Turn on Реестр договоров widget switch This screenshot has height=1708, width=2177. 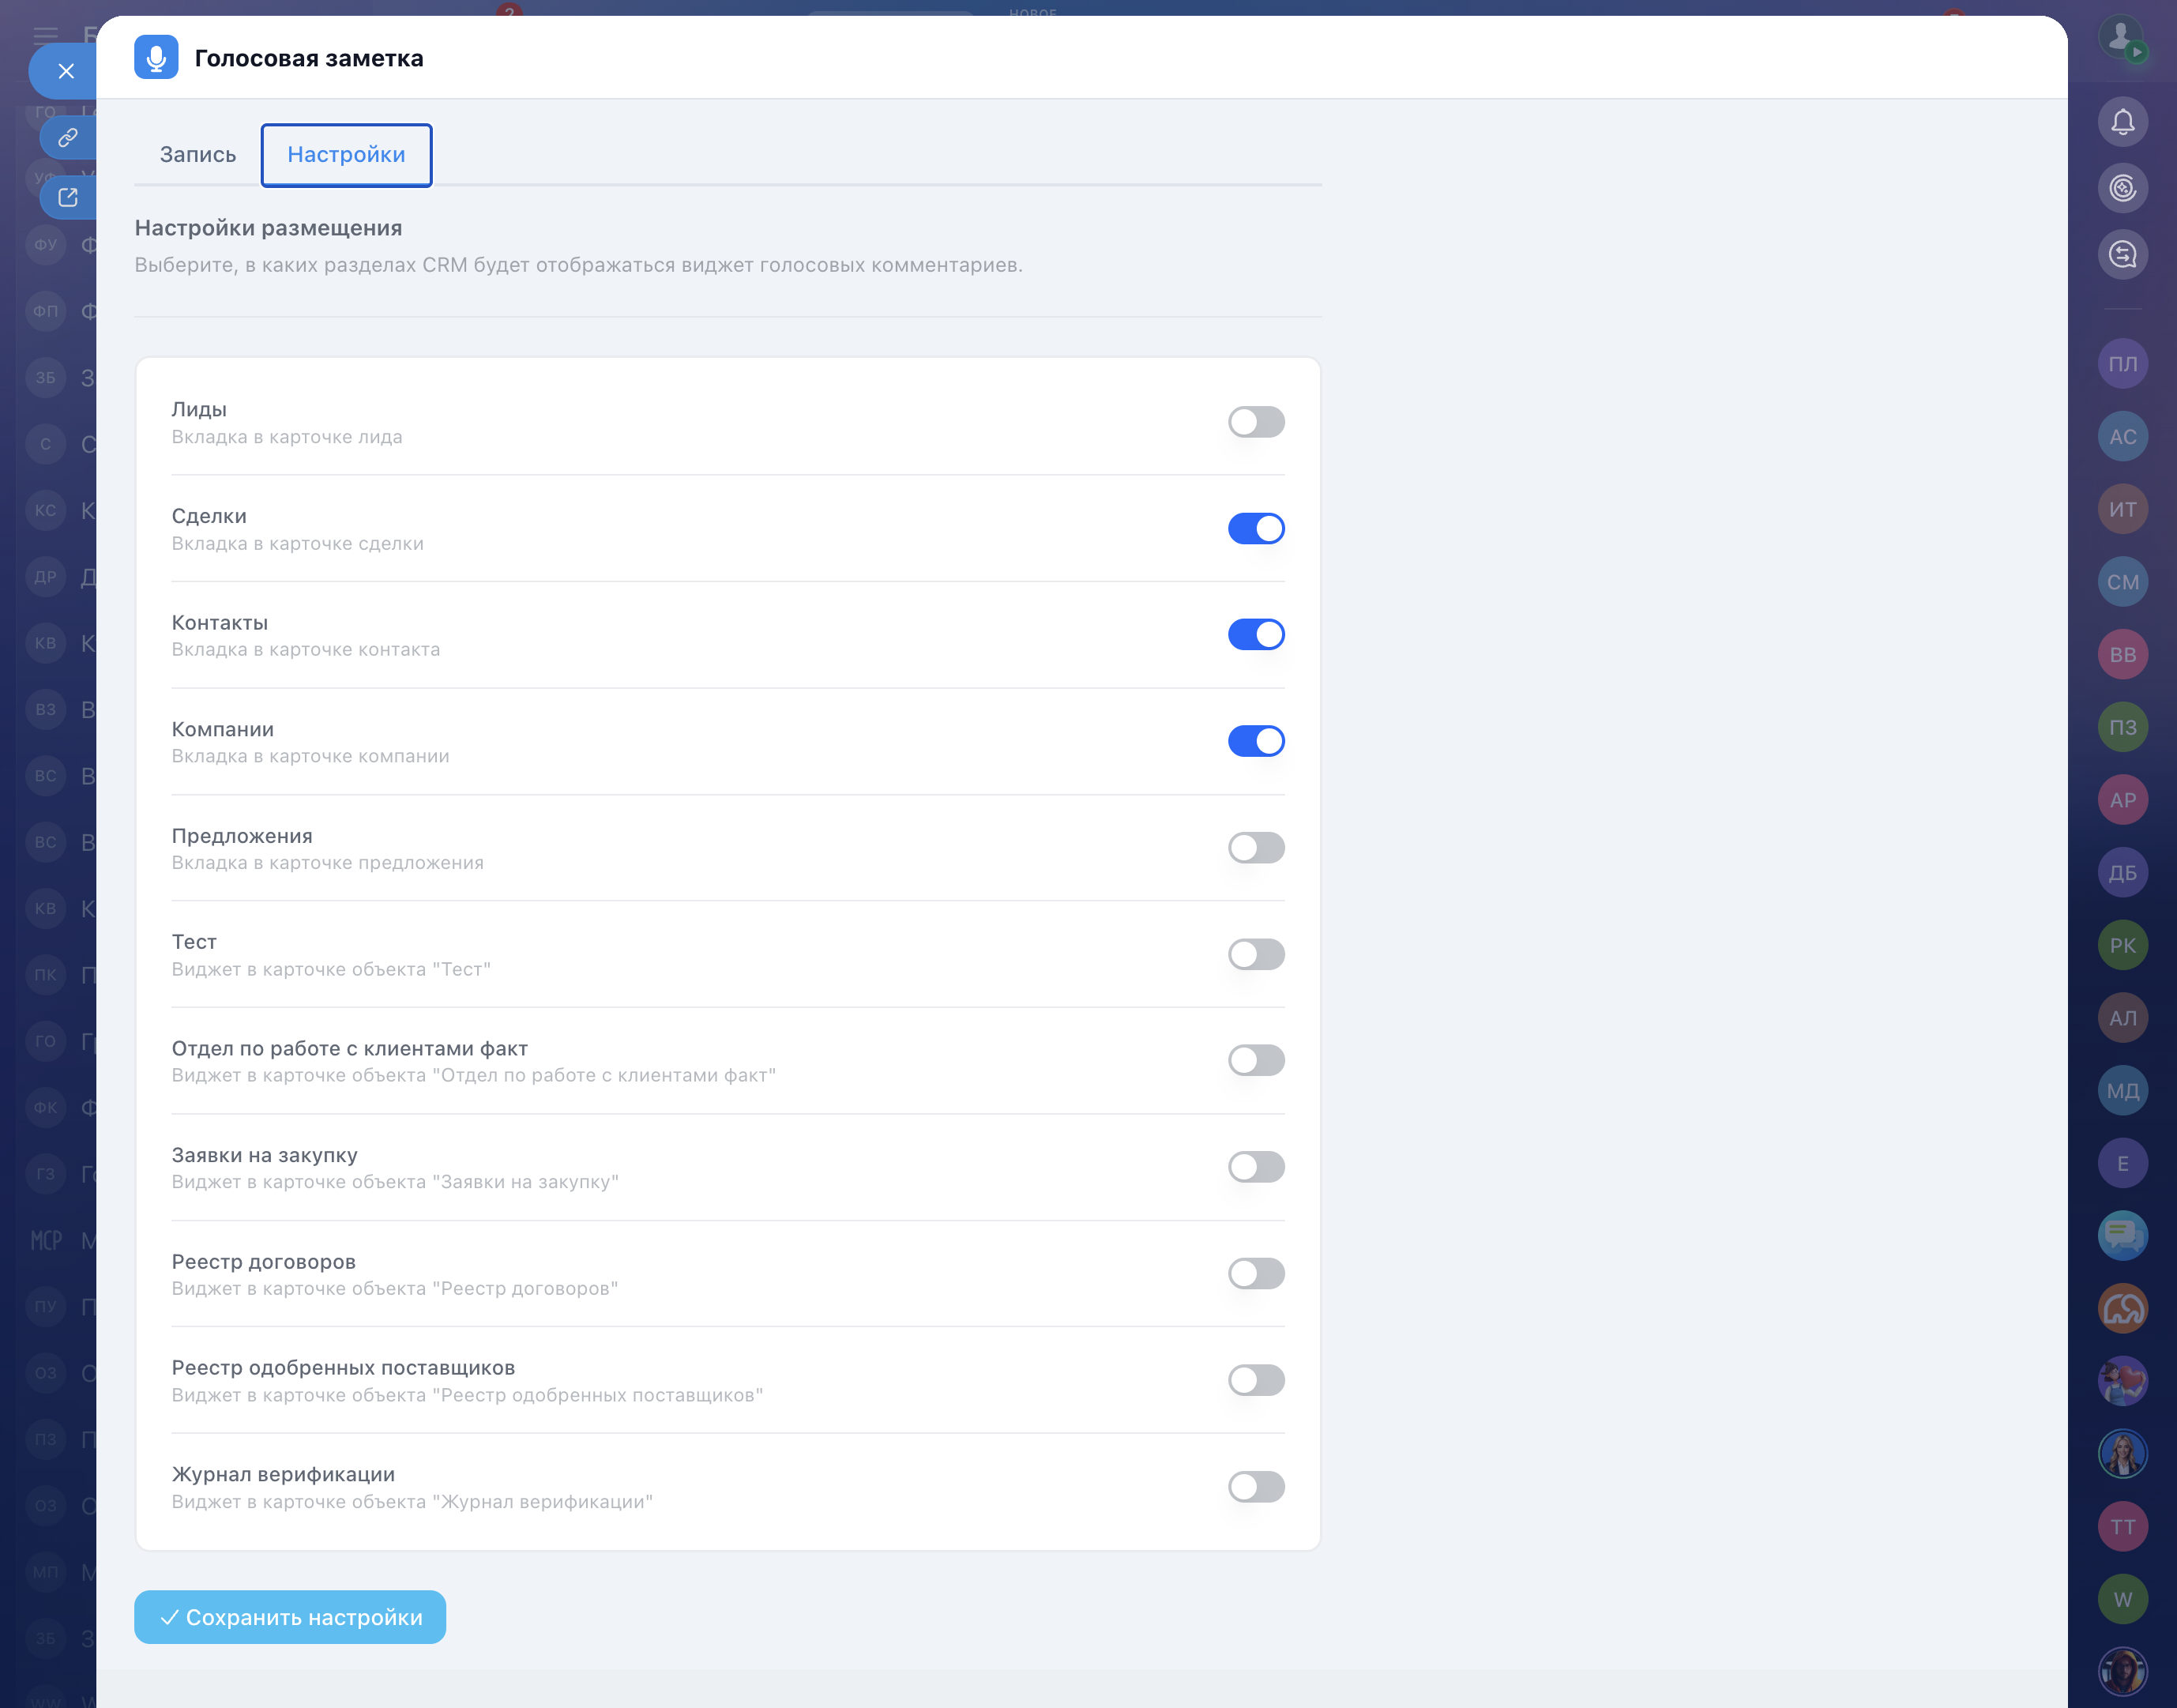pyautogui.click(x=1256, y=1274)
